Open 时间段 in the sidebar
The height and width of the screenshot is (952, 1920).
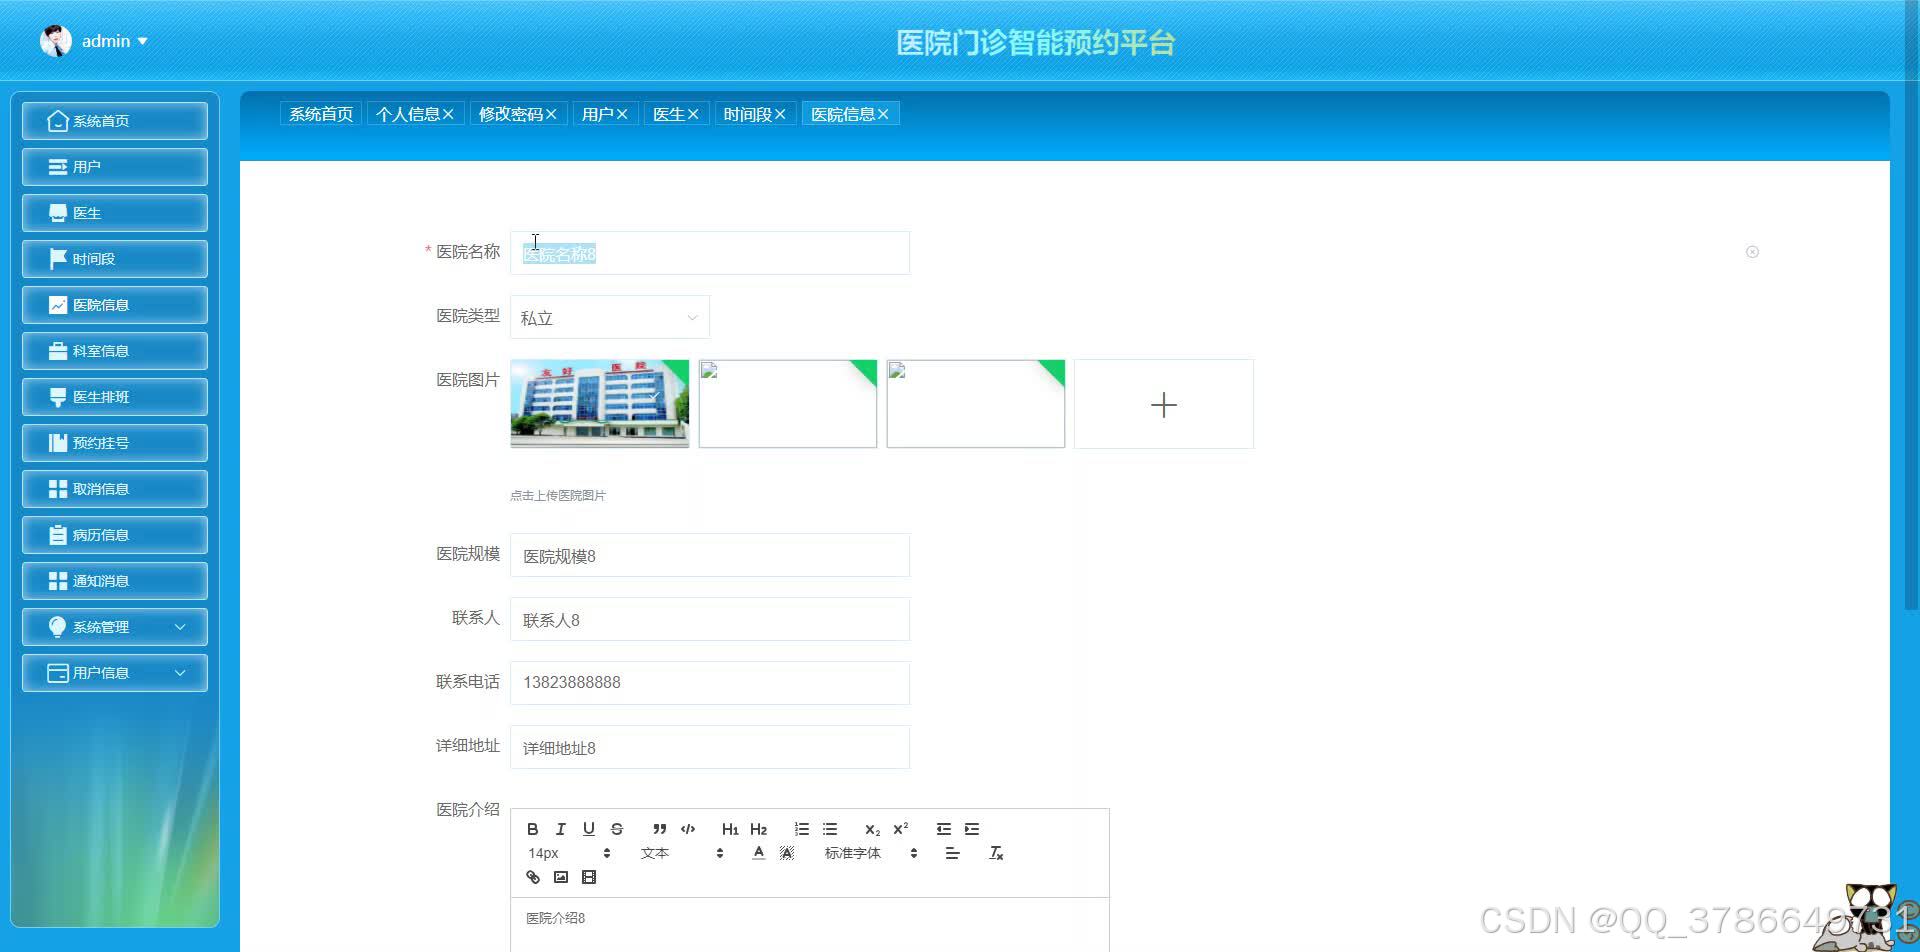(x=115, y=259)
